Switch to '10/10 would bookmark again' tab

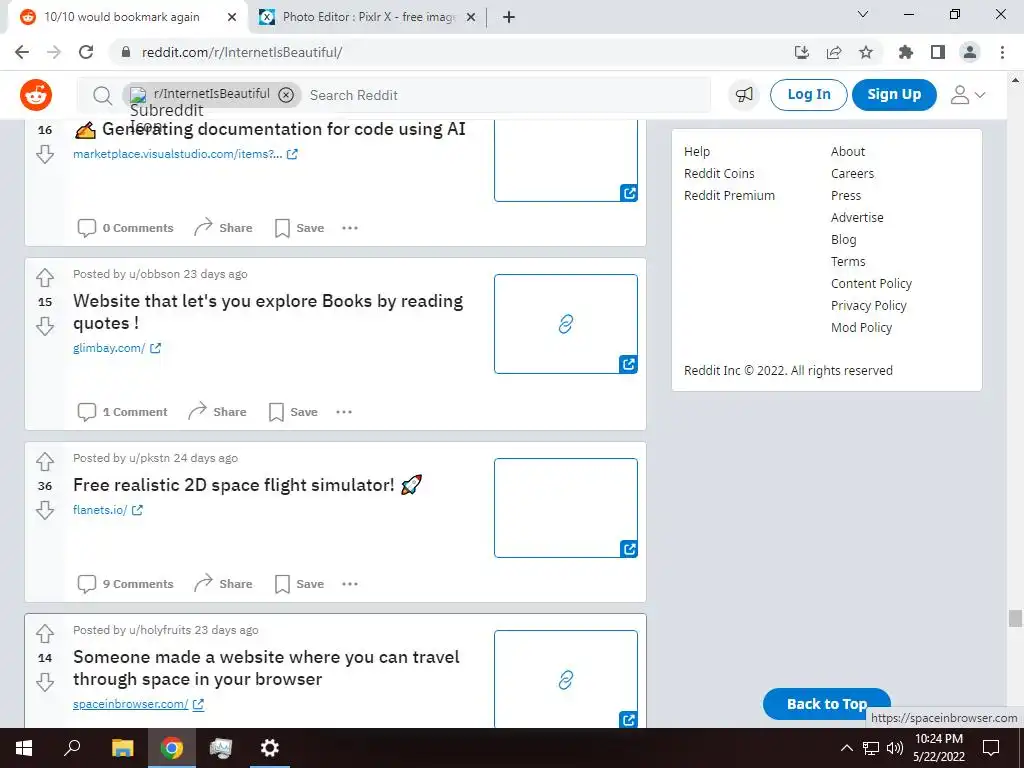[121, 17]
